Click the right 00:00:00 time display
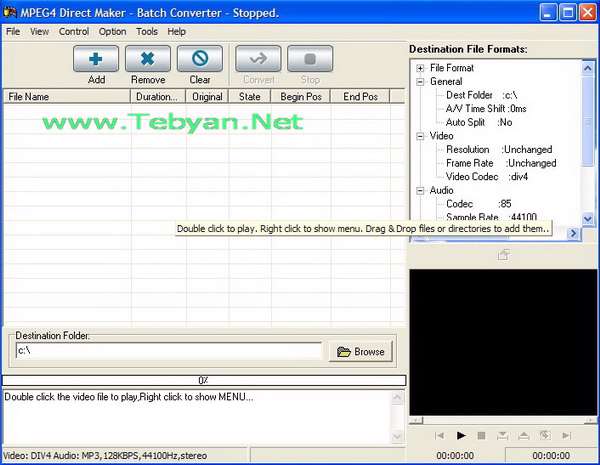This screenshot has height=465, width=600. [551, 455]
